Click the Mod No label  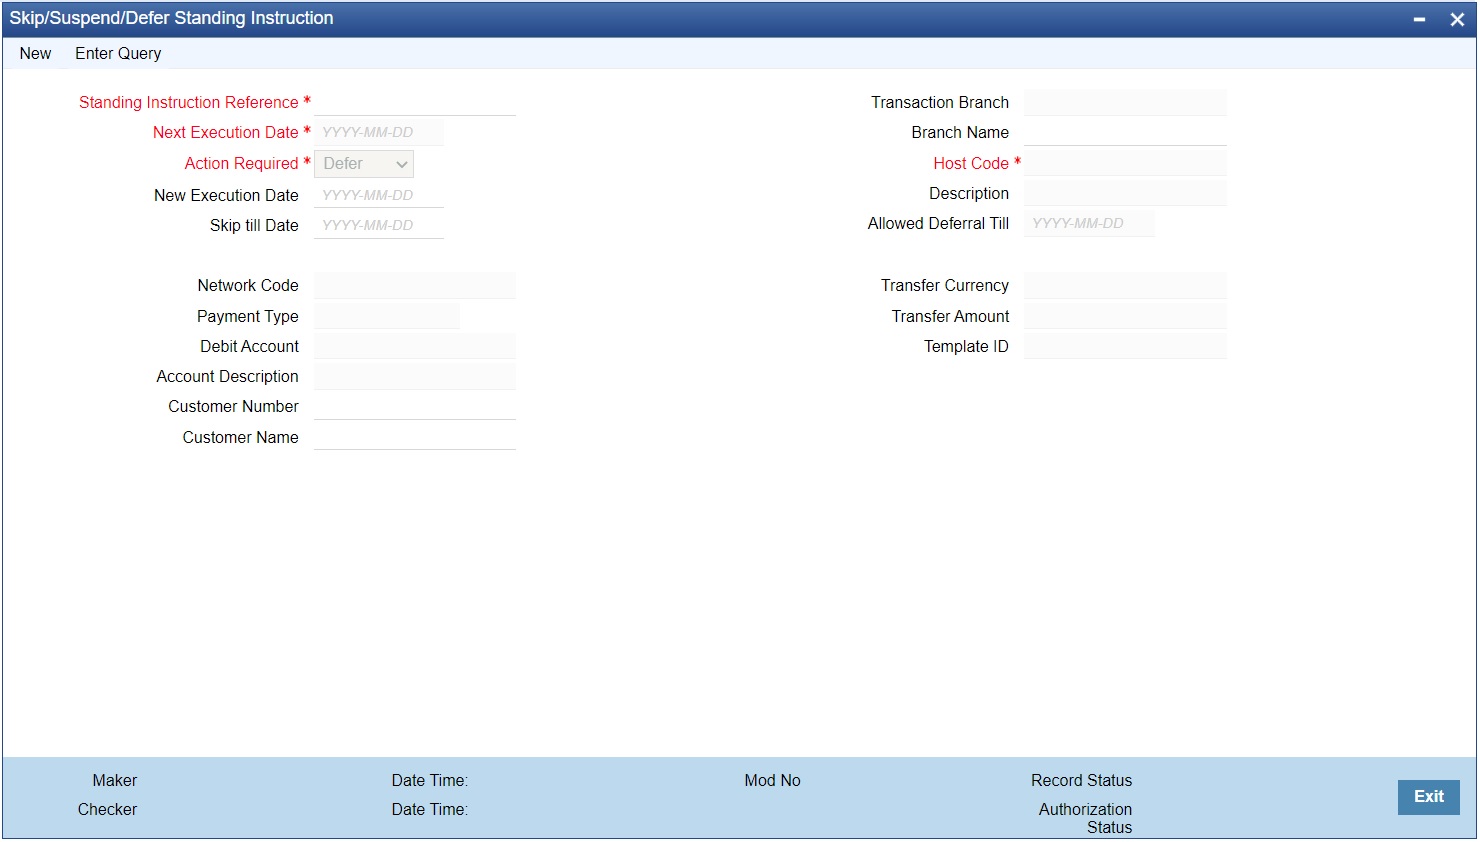click(x=772, y=781)
